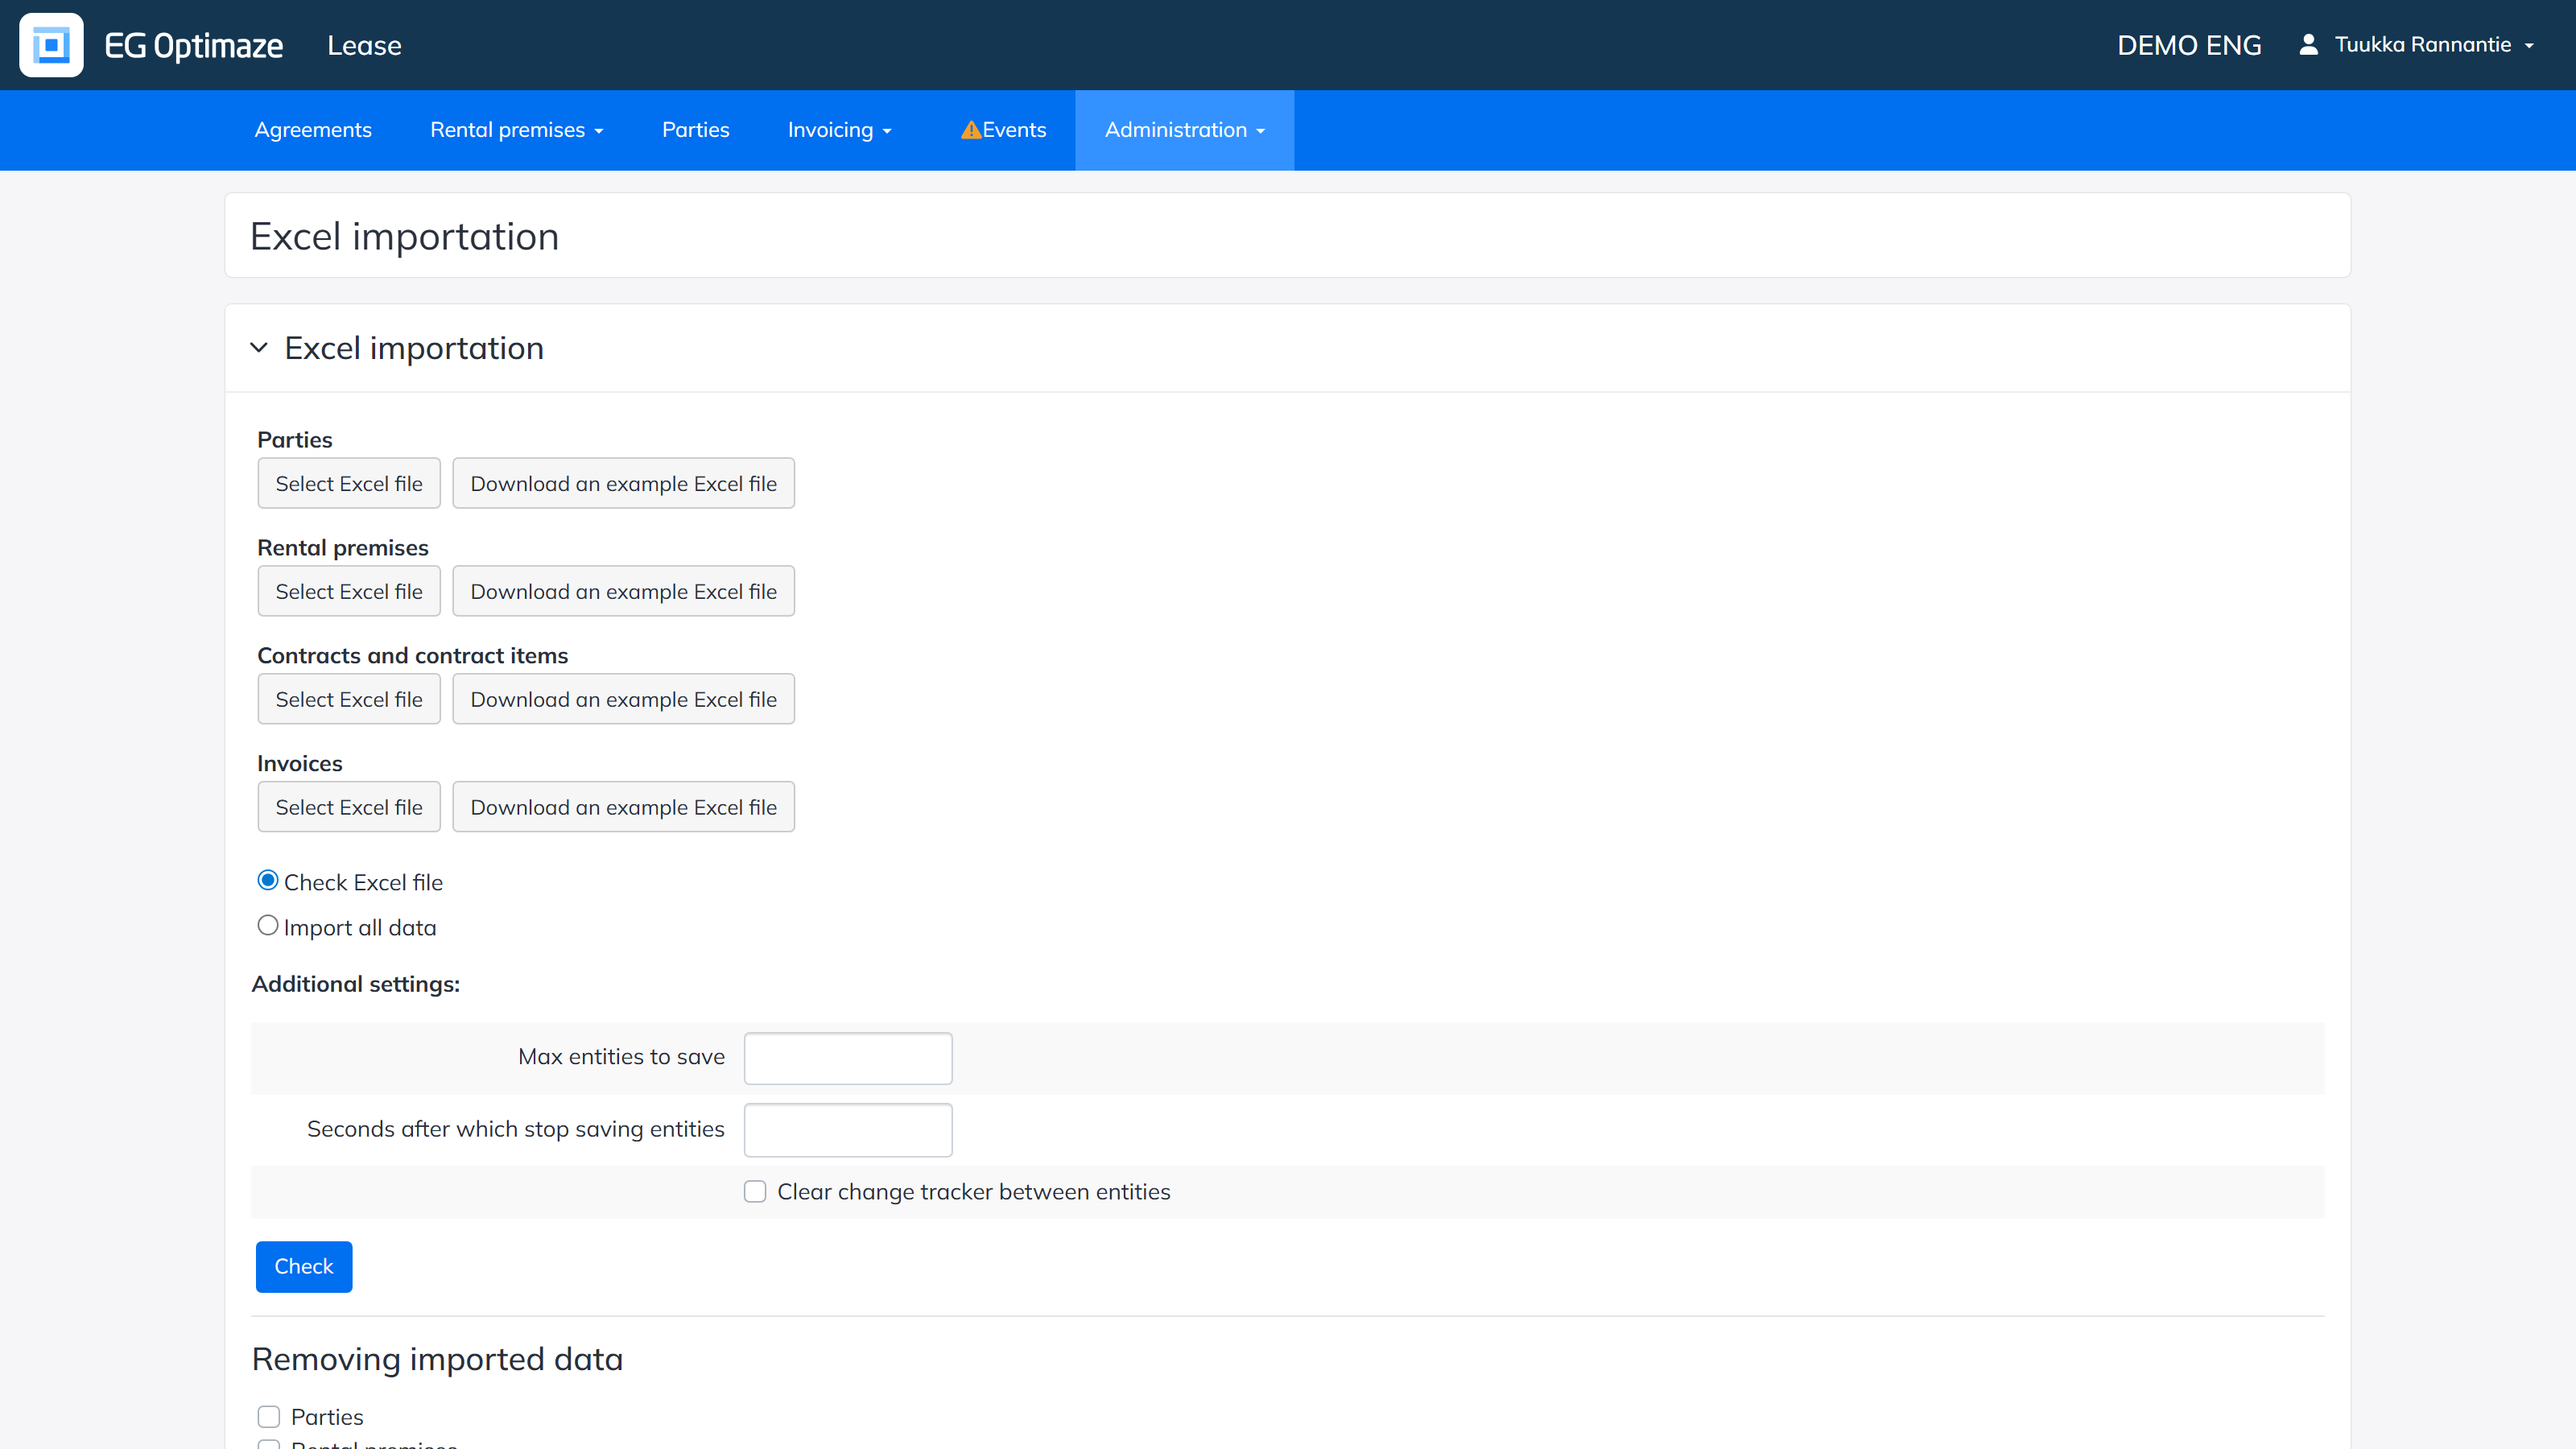The height and width of the screenshot is (1449, 2576).
Task: Click the EG Optimaze logo icon
Action: (x=51, y=45)
